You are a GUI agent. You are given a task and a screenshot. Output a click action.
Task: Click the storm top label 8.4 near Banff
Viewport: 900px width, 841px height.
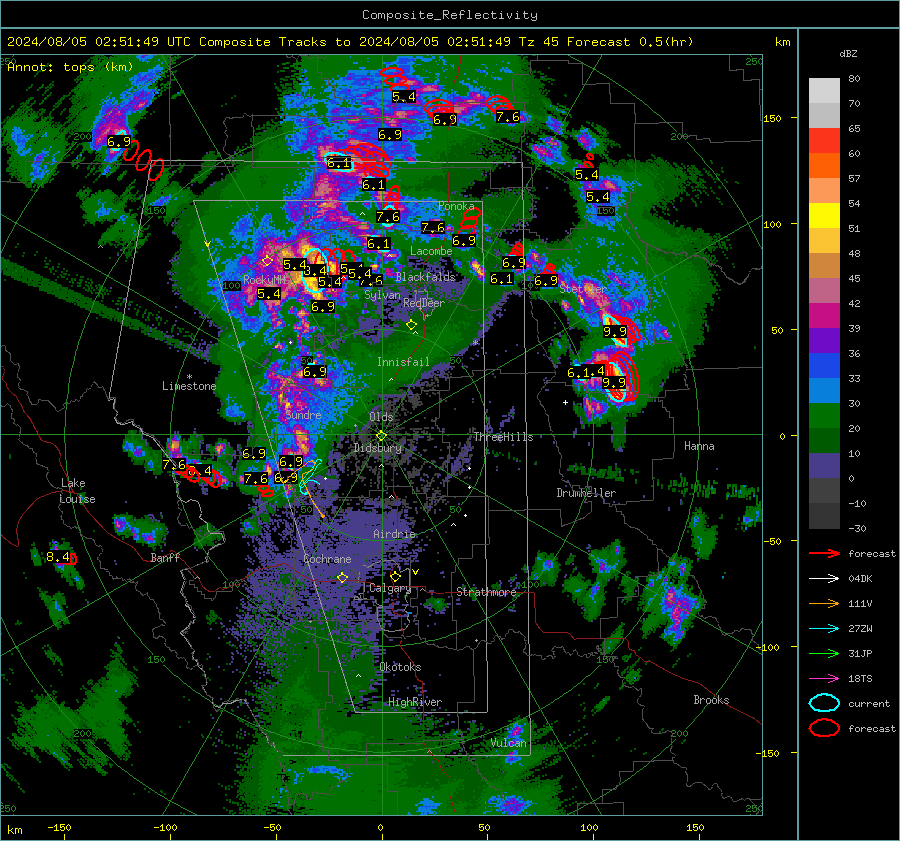tap(57, 557)
